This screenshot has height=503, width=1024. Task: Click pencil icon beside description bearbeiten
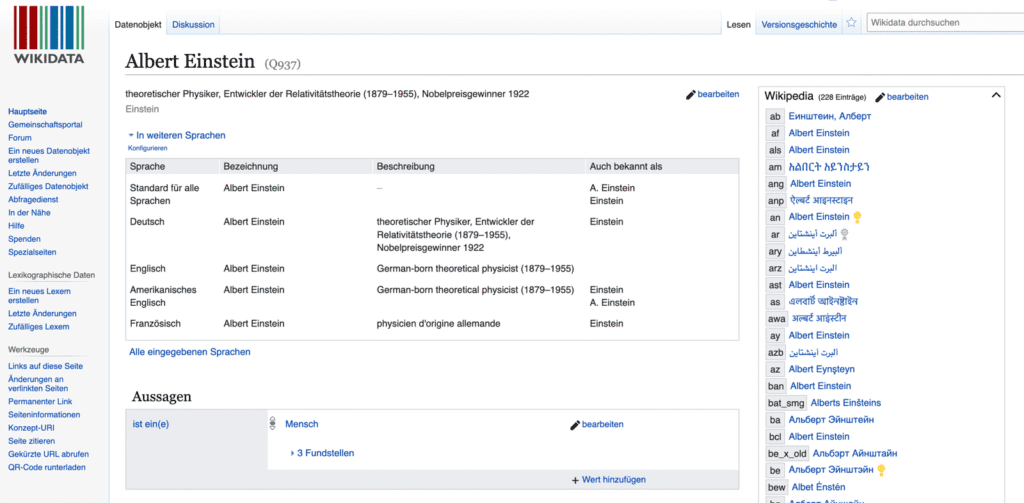tap(691, 95)
